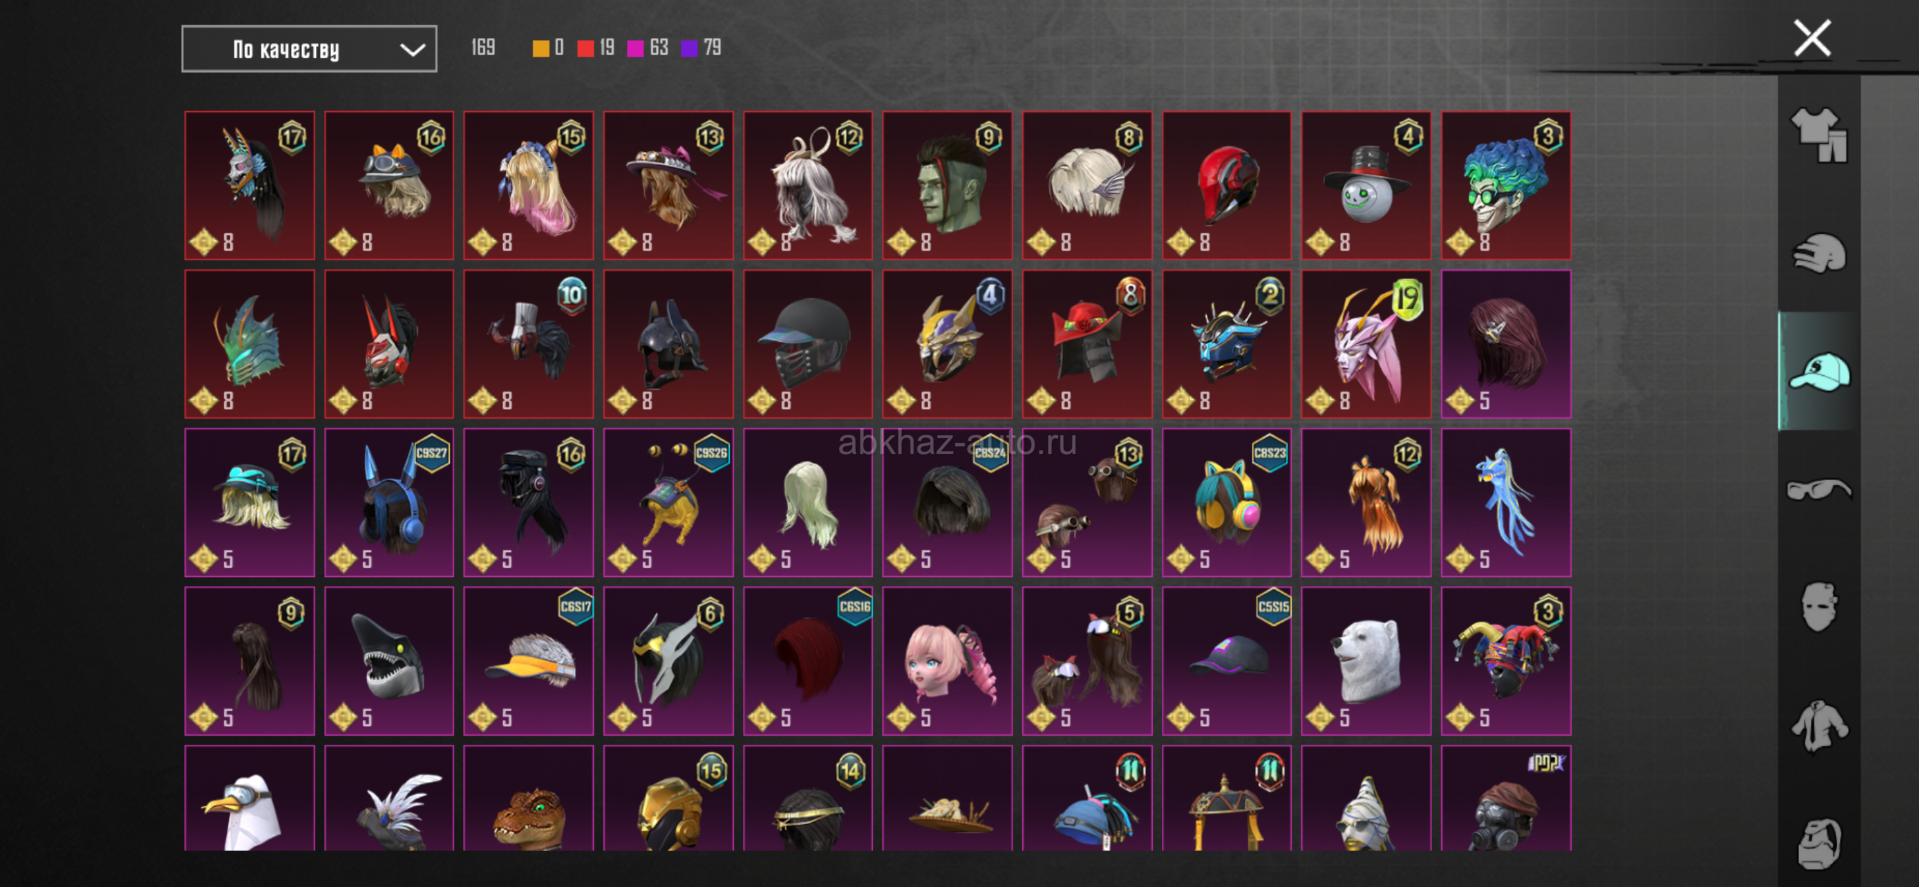Open the backpack category icon
Screen dimensions: 1919x887
pos(1819,843)
